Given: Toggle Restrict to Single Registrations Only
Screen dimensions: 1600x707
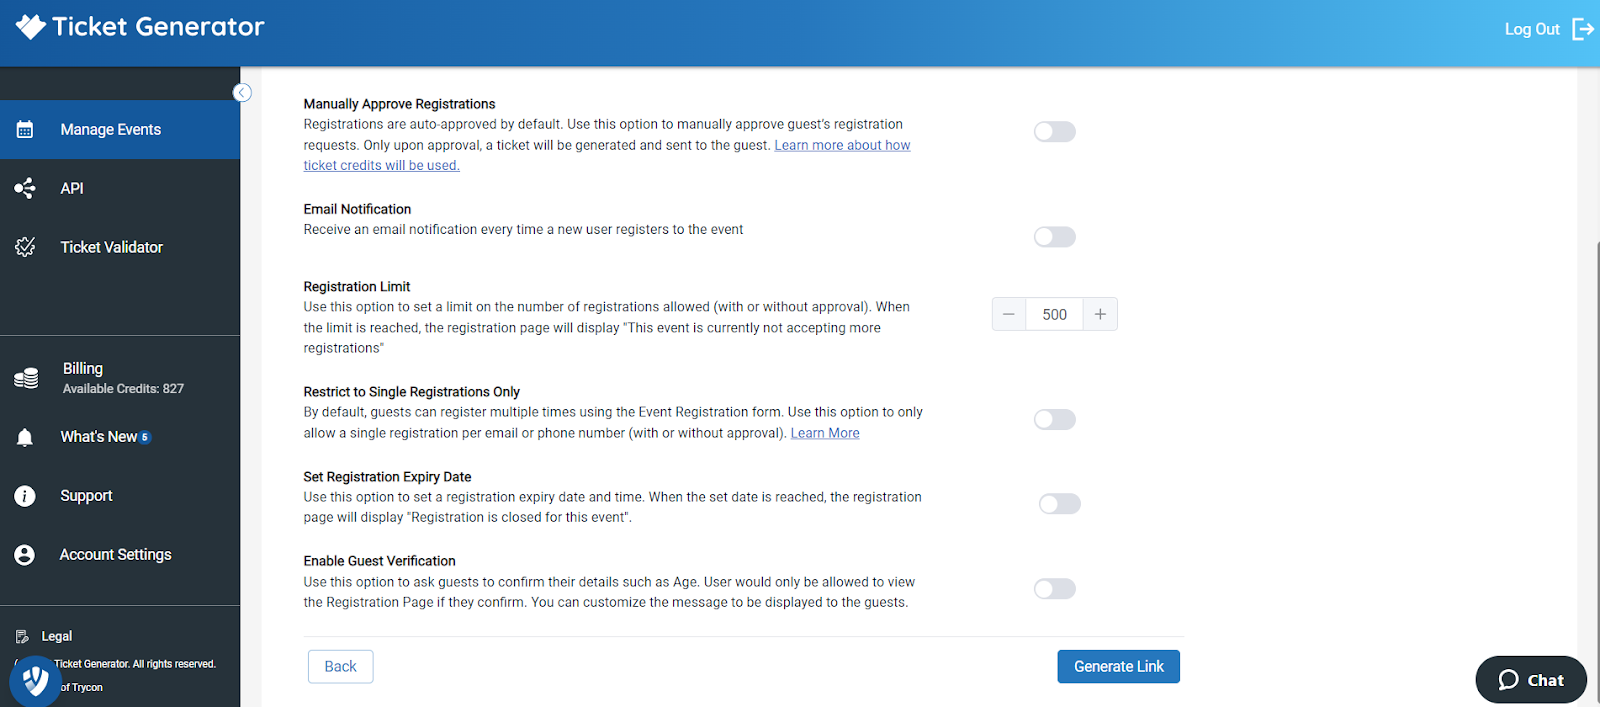Looking at the screenshot, I should (x=1054, y=419).
